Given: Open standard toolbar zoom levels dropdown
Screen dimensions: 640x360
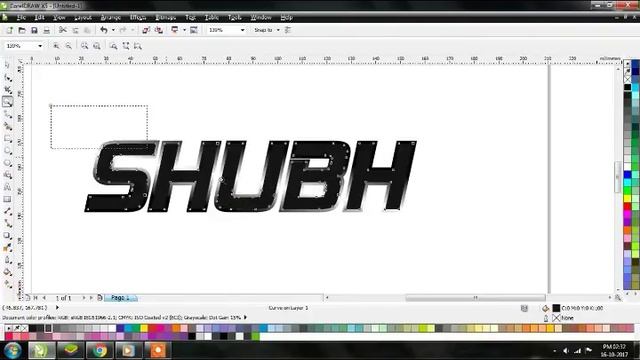Looking at the screenshot, I should [242, 30].
